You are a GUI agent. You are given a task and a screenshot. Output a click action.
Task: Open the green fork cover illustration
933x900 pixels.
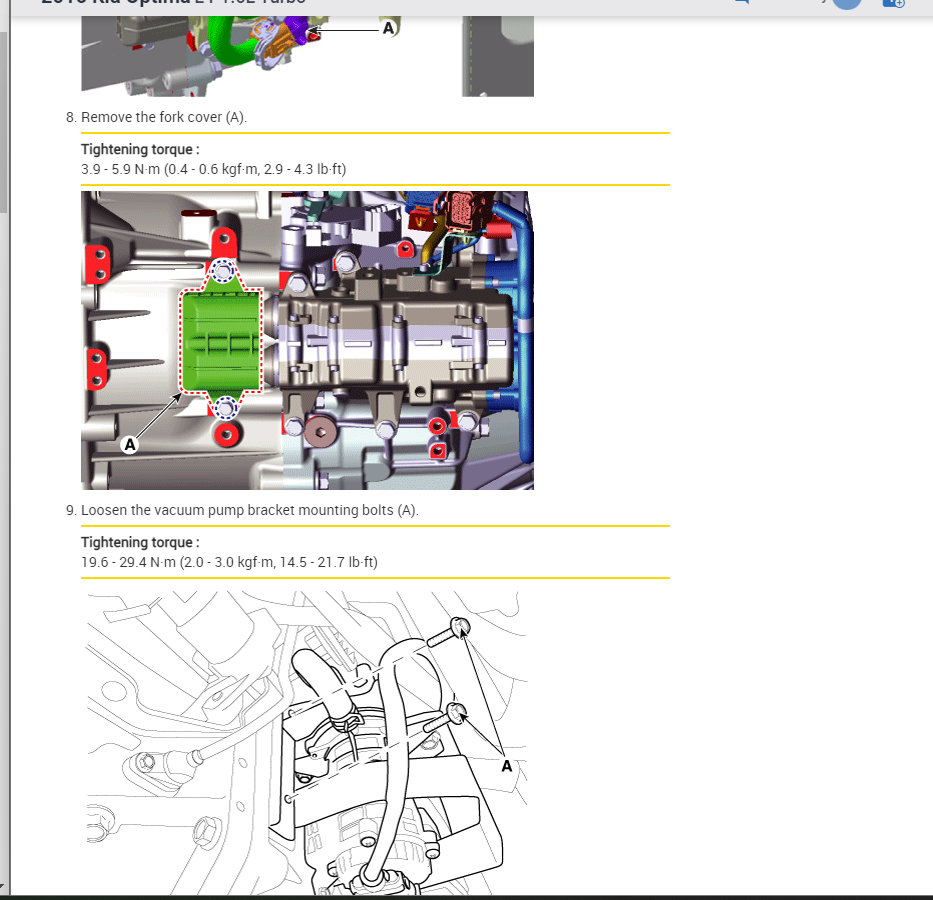pyautogui.click(x=307, y=340)
